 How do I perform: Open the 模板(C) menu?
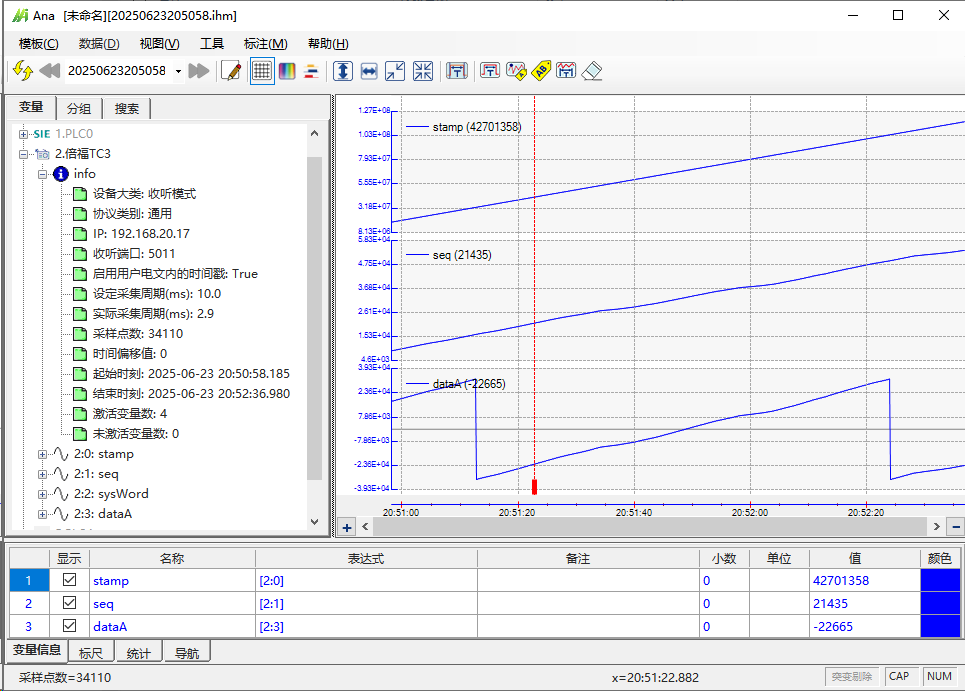39,44
